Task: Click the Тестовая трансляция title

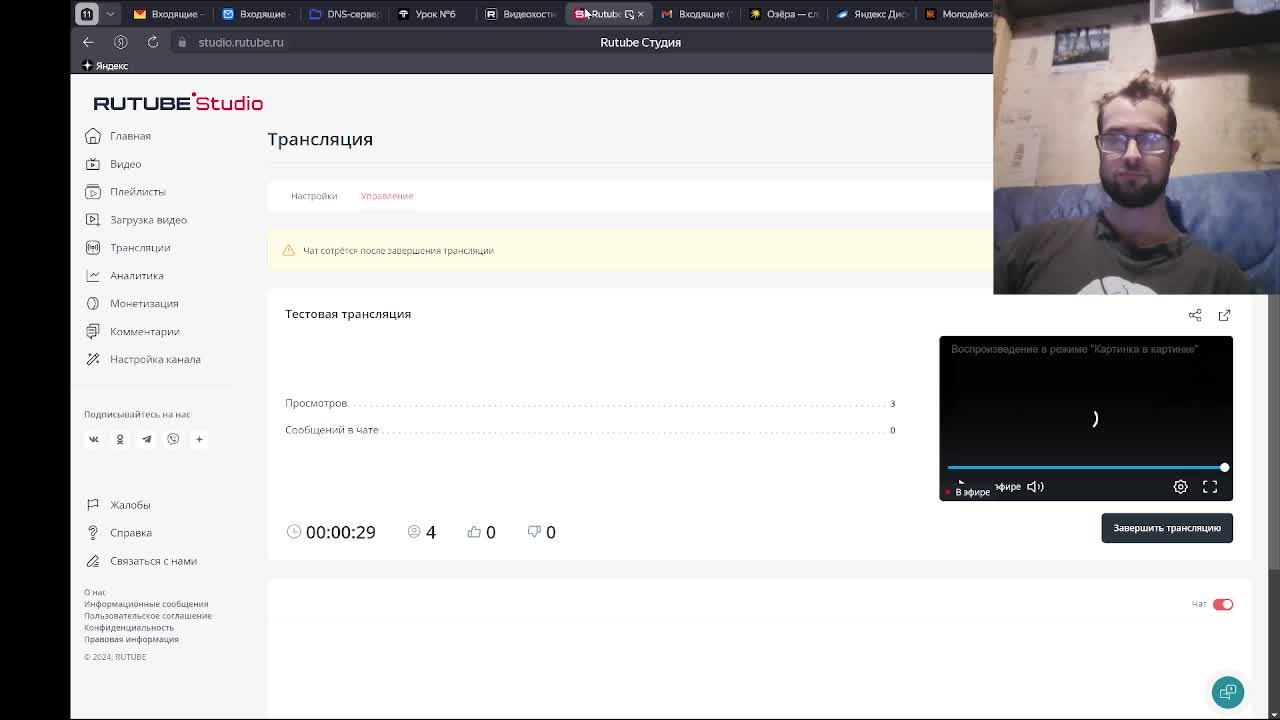Action: (x=348, y=314)
